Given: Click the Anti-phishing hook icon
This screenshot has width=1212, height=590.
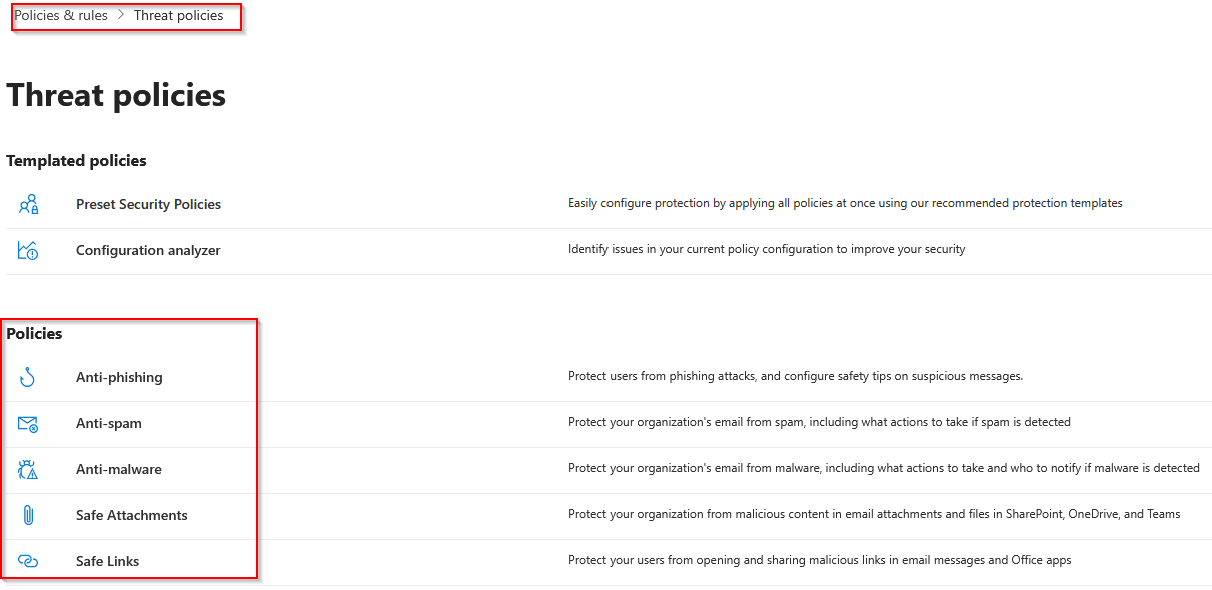Looking at the screenshot, I should [28, 377].
